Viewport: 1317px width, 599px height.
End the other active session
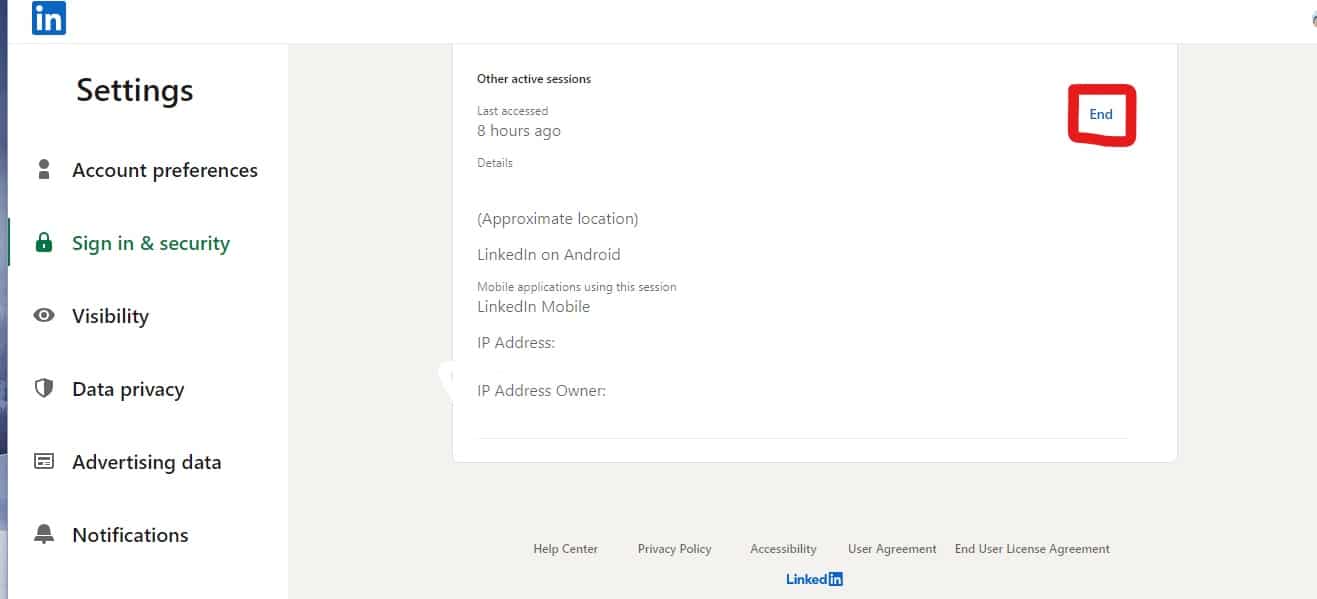[1101, 114]
